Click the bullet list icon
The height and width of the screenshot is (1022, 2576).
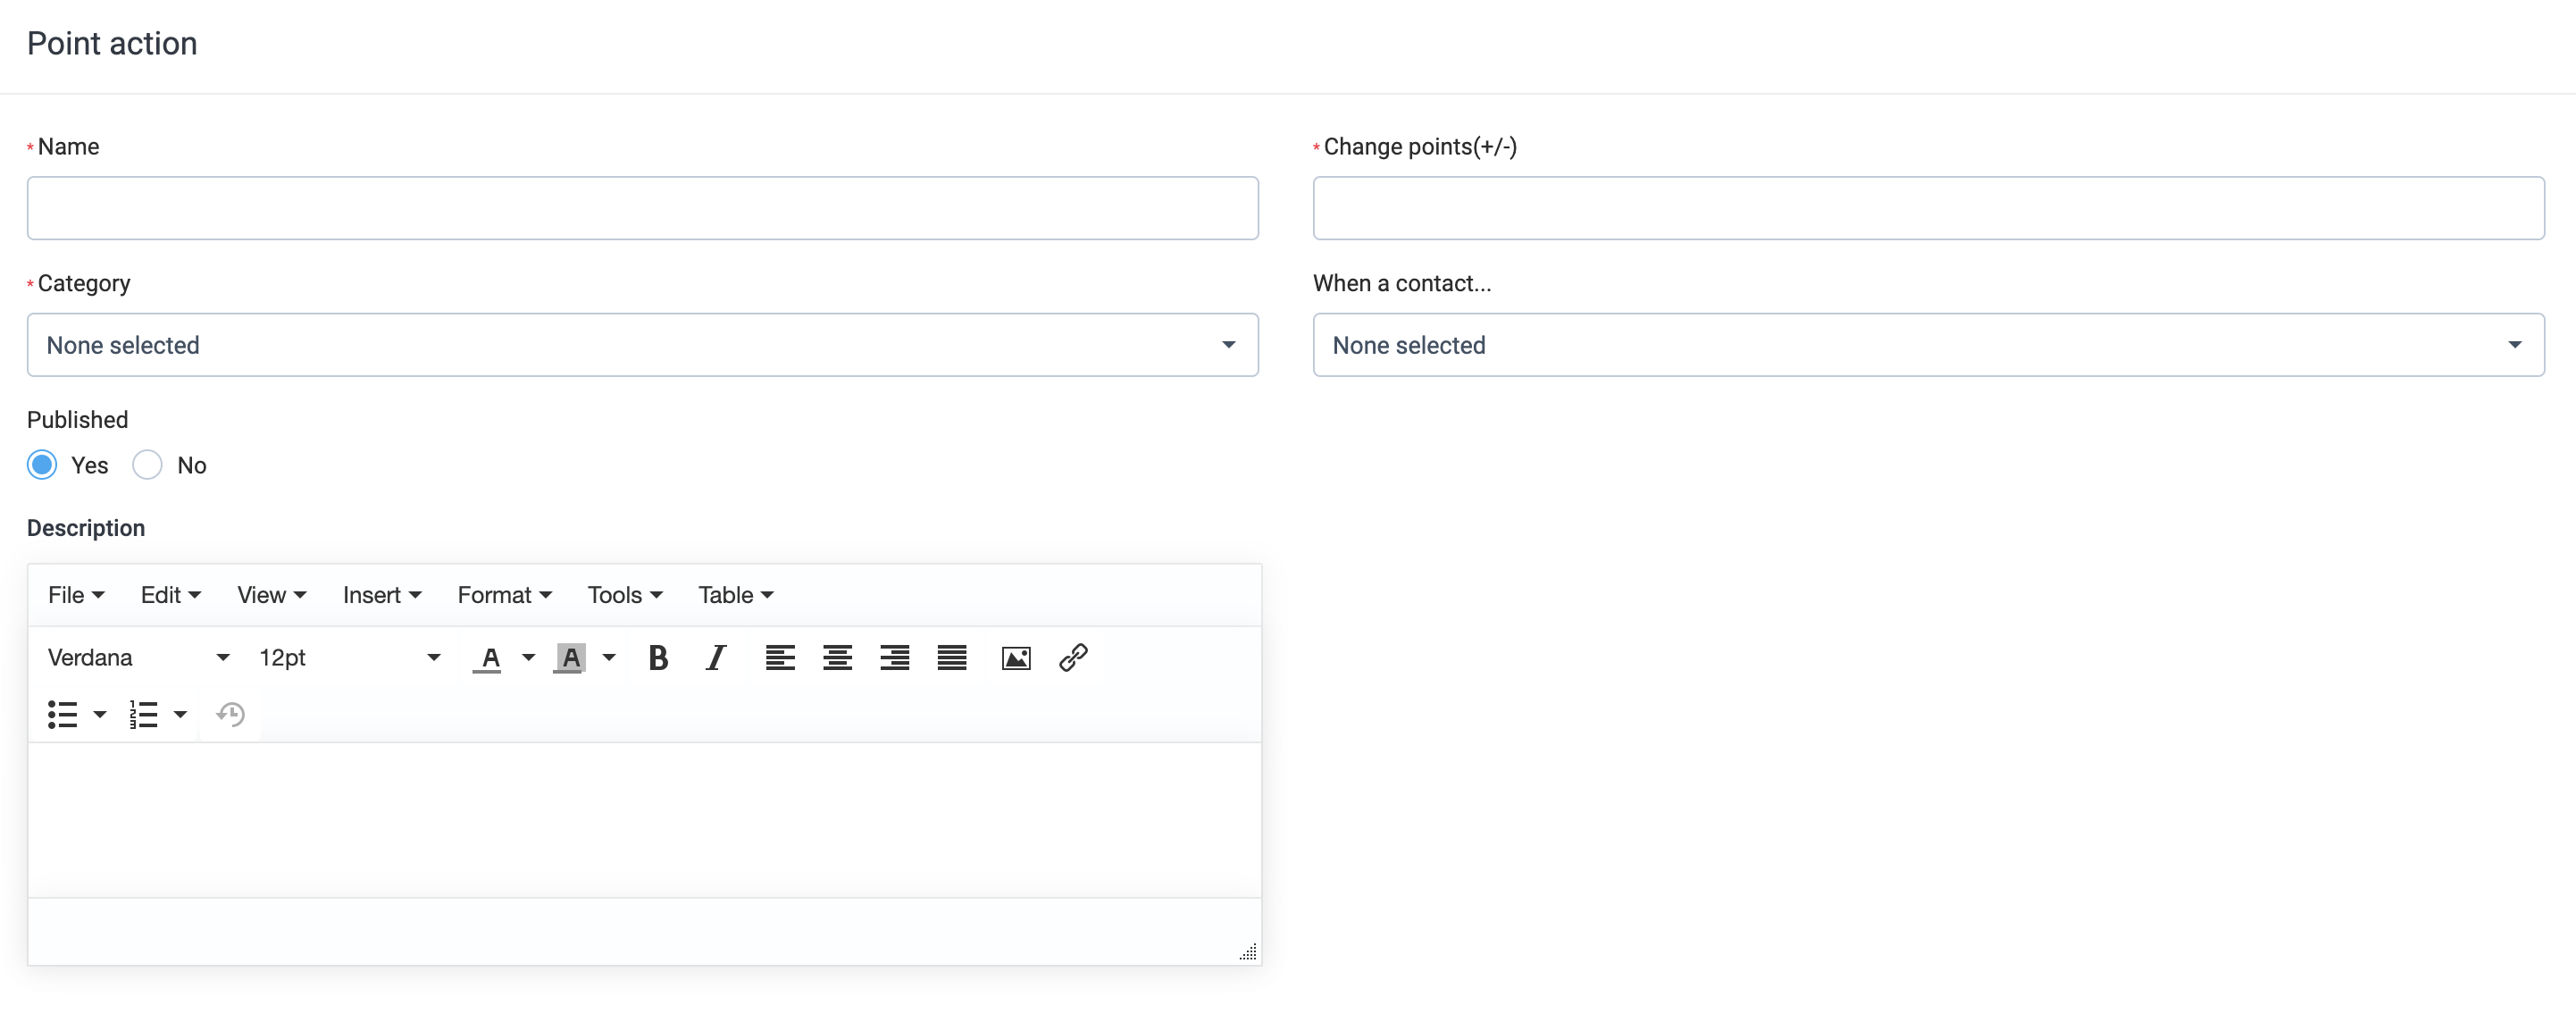63,714
